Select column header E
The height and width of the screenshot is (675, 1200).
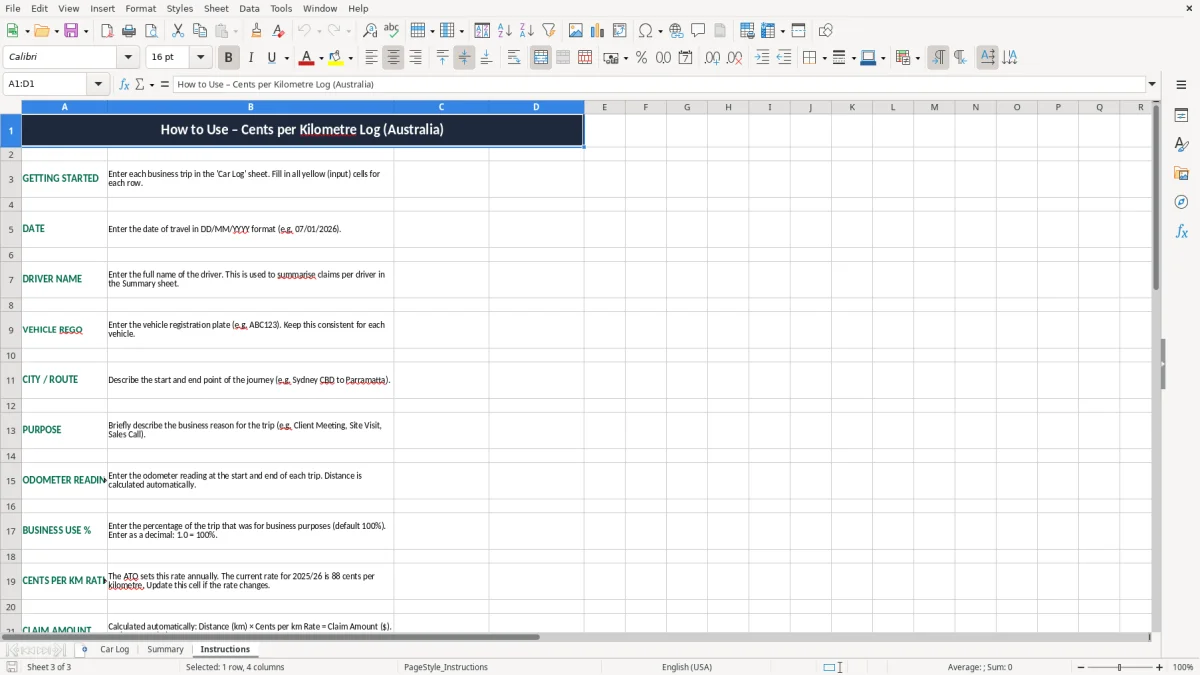tap(605, 107)
